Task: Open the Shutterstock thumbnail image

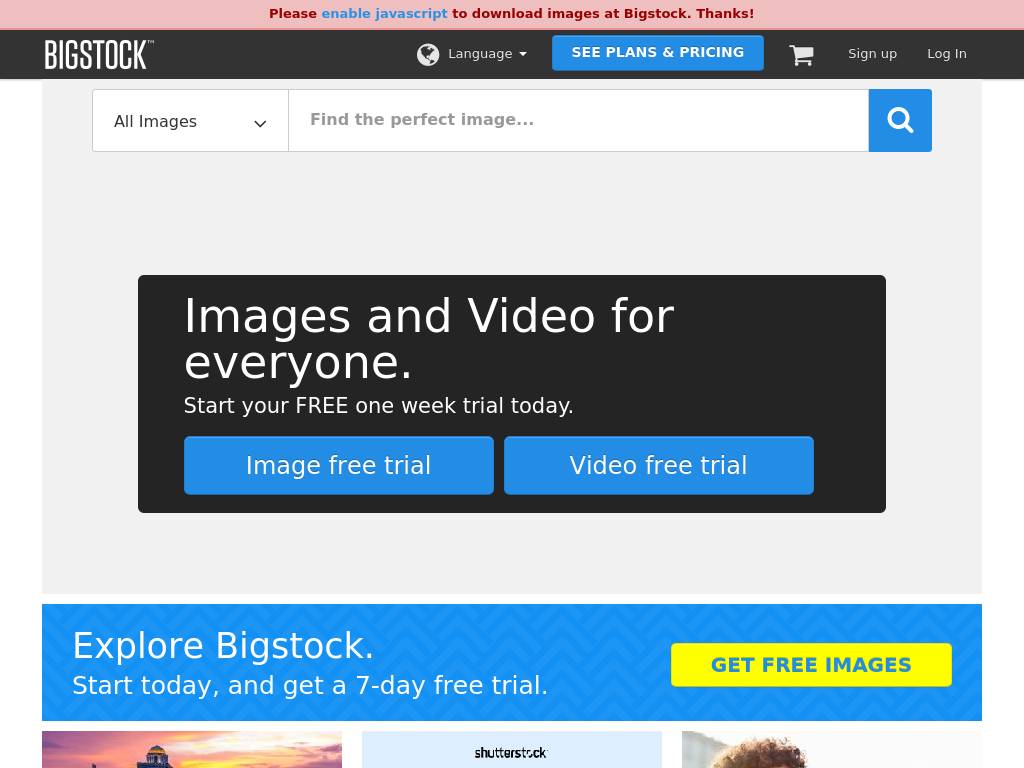Action: pos(512,750)
